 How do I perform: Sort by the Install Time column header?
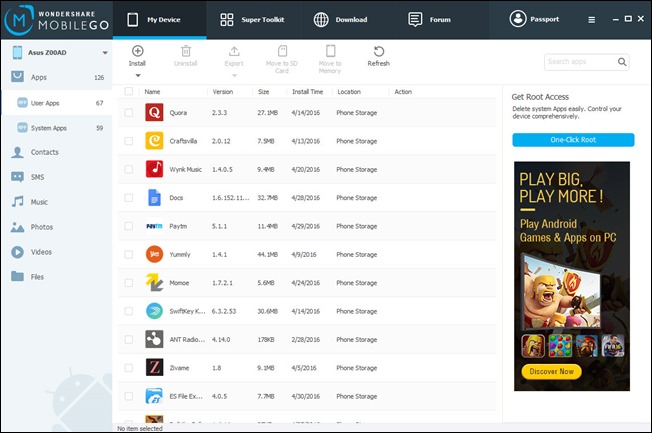[307, 92]
